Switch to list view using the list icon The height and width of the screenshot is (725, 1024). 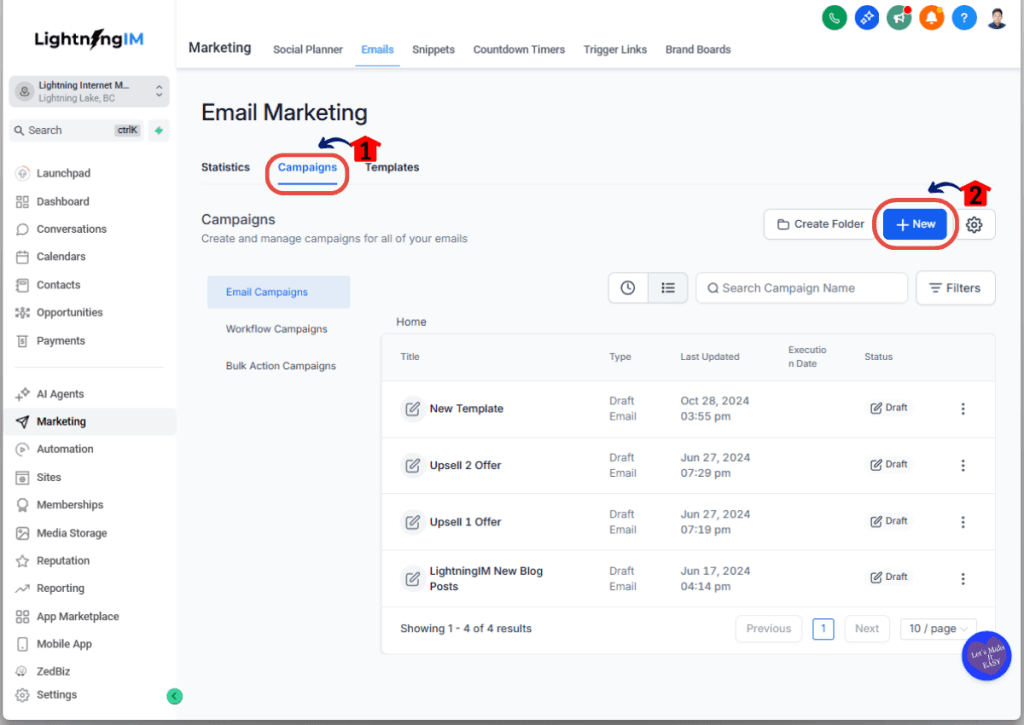click(667, 287)
